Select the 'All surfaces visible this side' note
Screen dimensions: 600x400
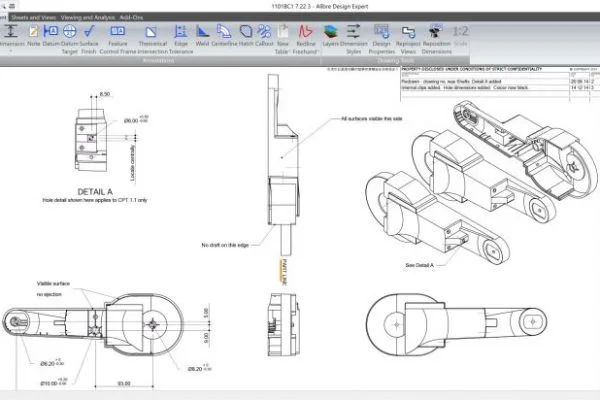pyautogui.click(x=372, y=119)
